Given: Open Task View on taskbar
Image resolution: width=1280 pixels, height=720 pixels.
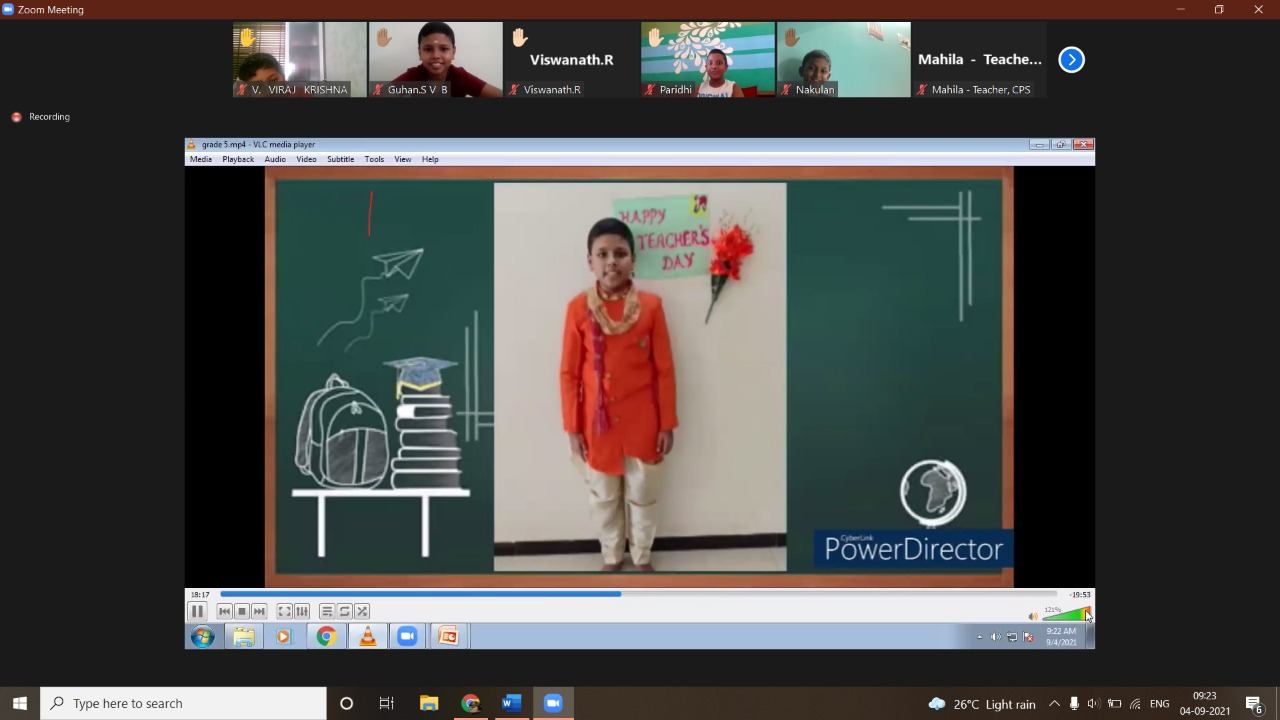Looking at the screenshot, I should (386, 703).
